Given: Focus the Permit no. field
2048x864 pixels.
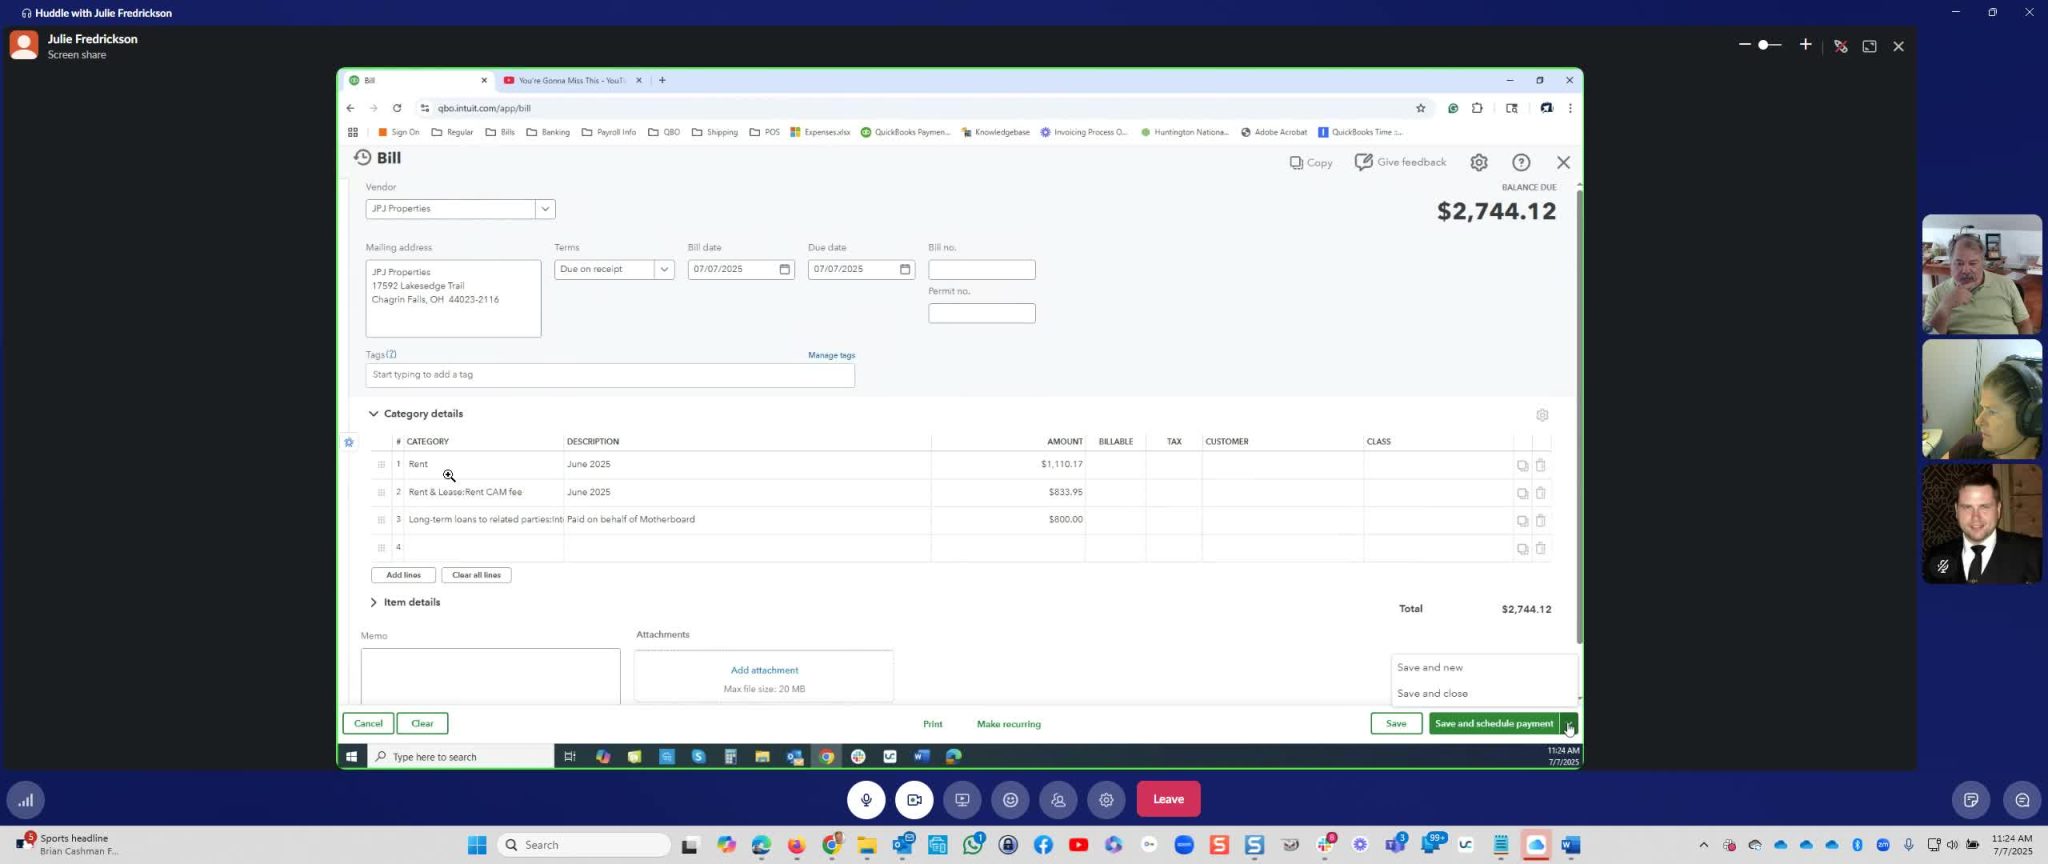Looking at the screenshot, I should (x=981, y=313).
